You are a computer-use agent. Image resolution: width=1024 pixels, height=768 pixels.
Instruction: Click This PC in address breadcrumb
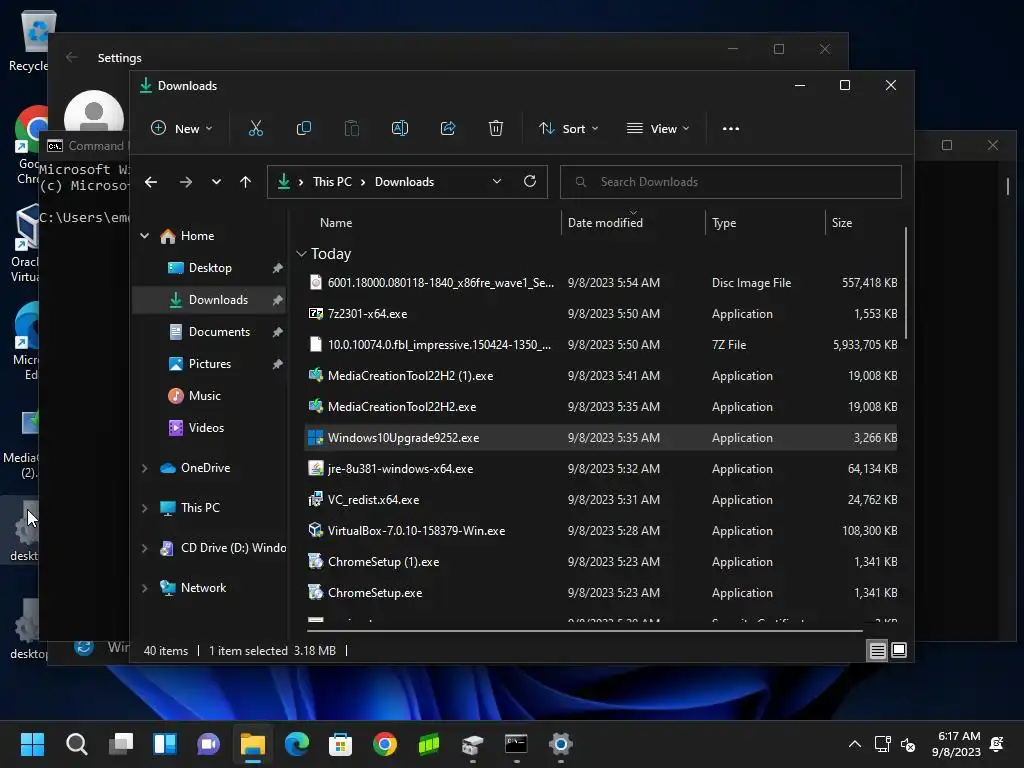332,182
